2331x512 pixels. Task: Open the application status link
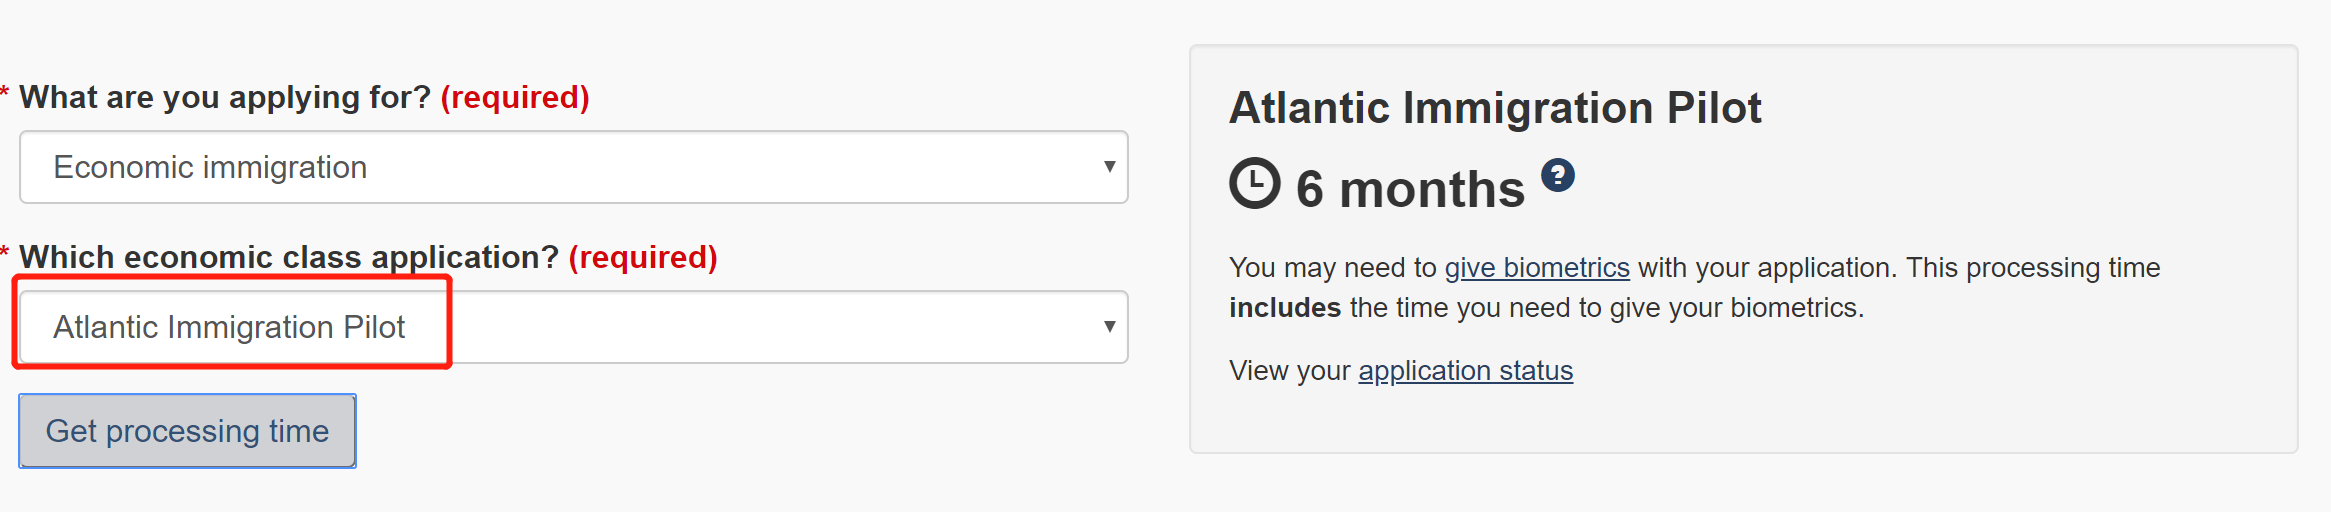[1465, 371]
